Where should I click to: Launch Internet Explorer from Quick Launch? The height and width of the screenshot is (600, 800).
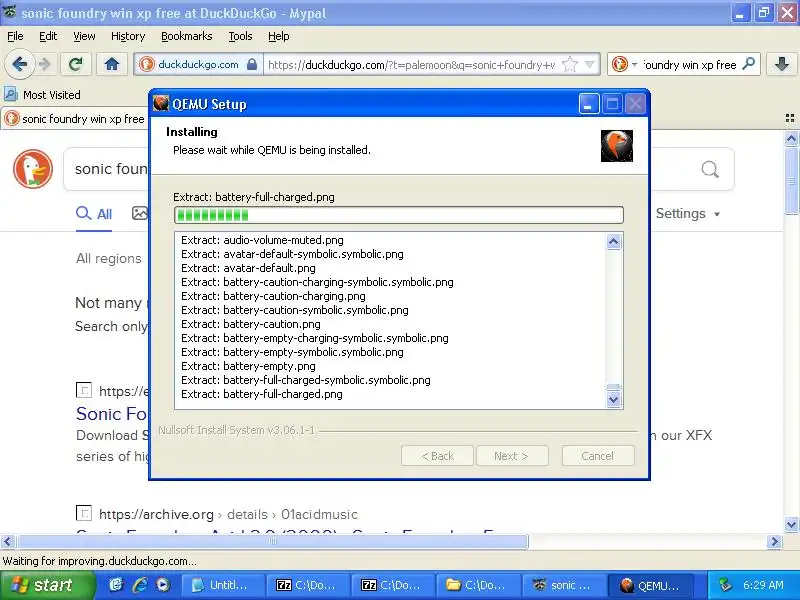139,585
